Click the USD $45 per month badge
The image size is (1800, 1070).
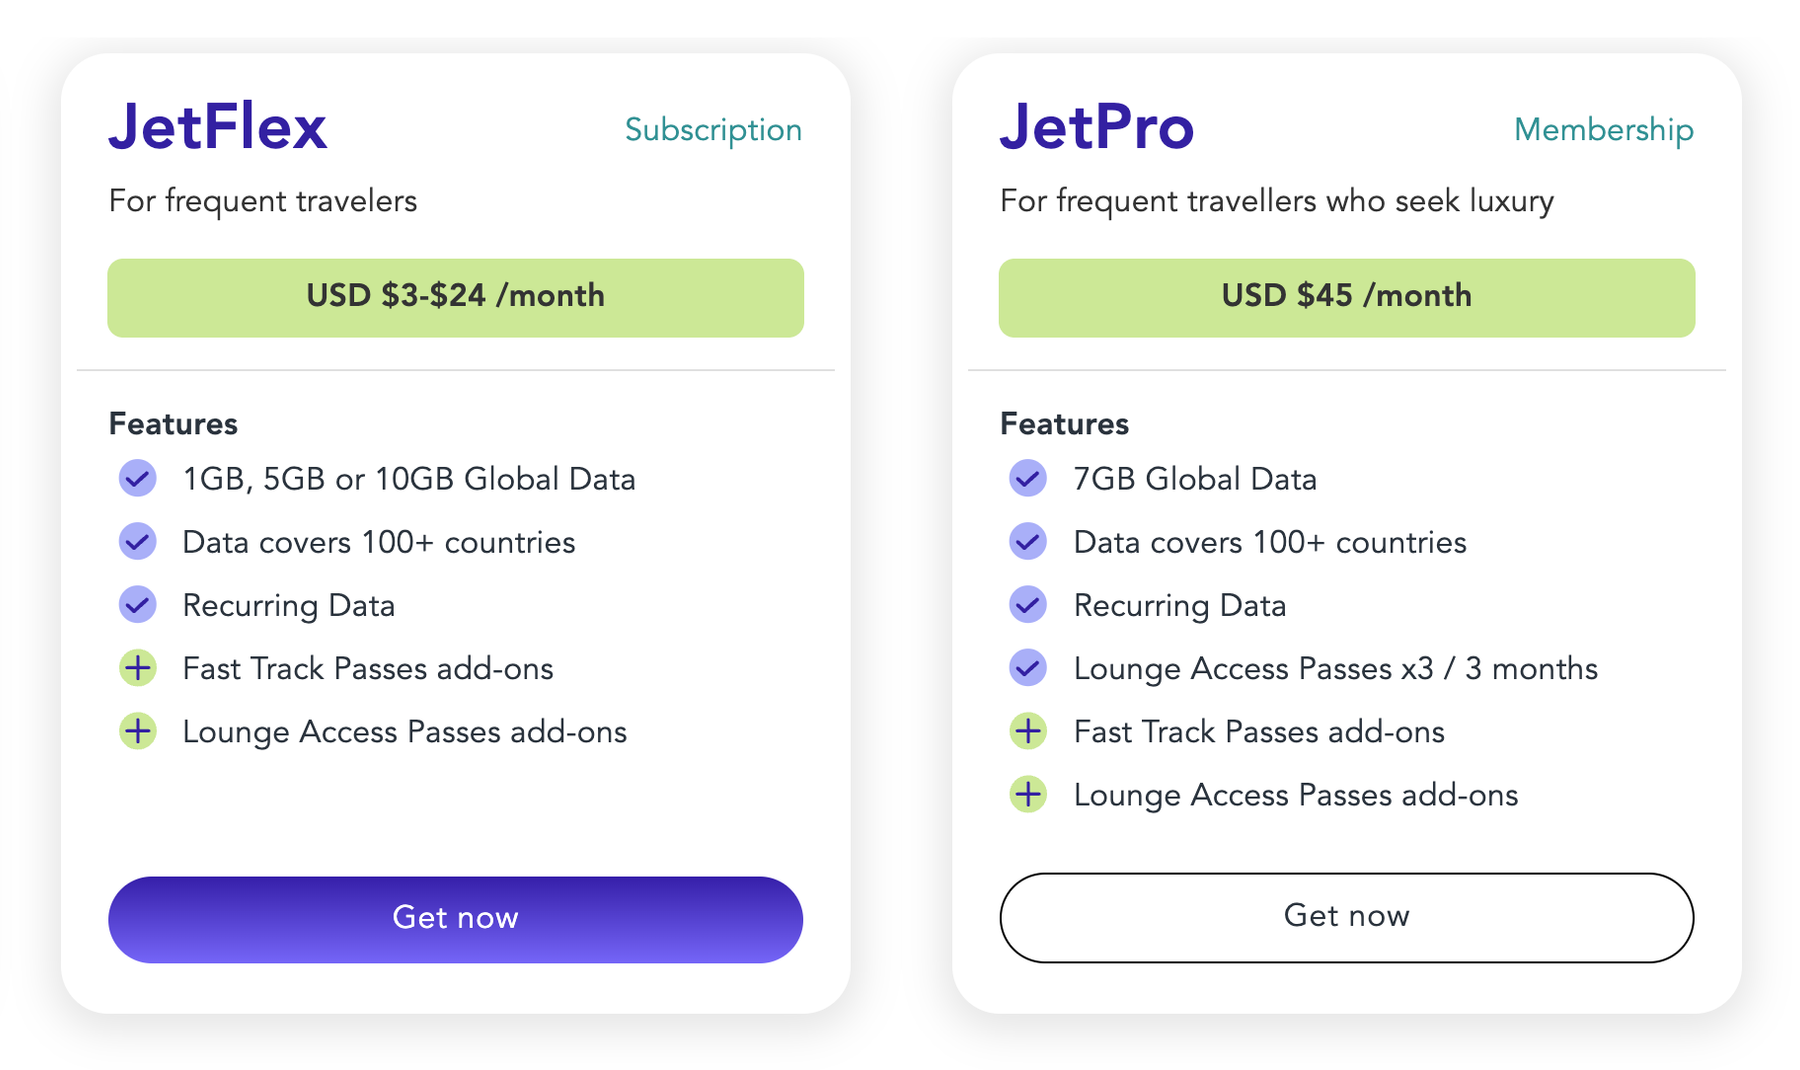(1345, 296)
